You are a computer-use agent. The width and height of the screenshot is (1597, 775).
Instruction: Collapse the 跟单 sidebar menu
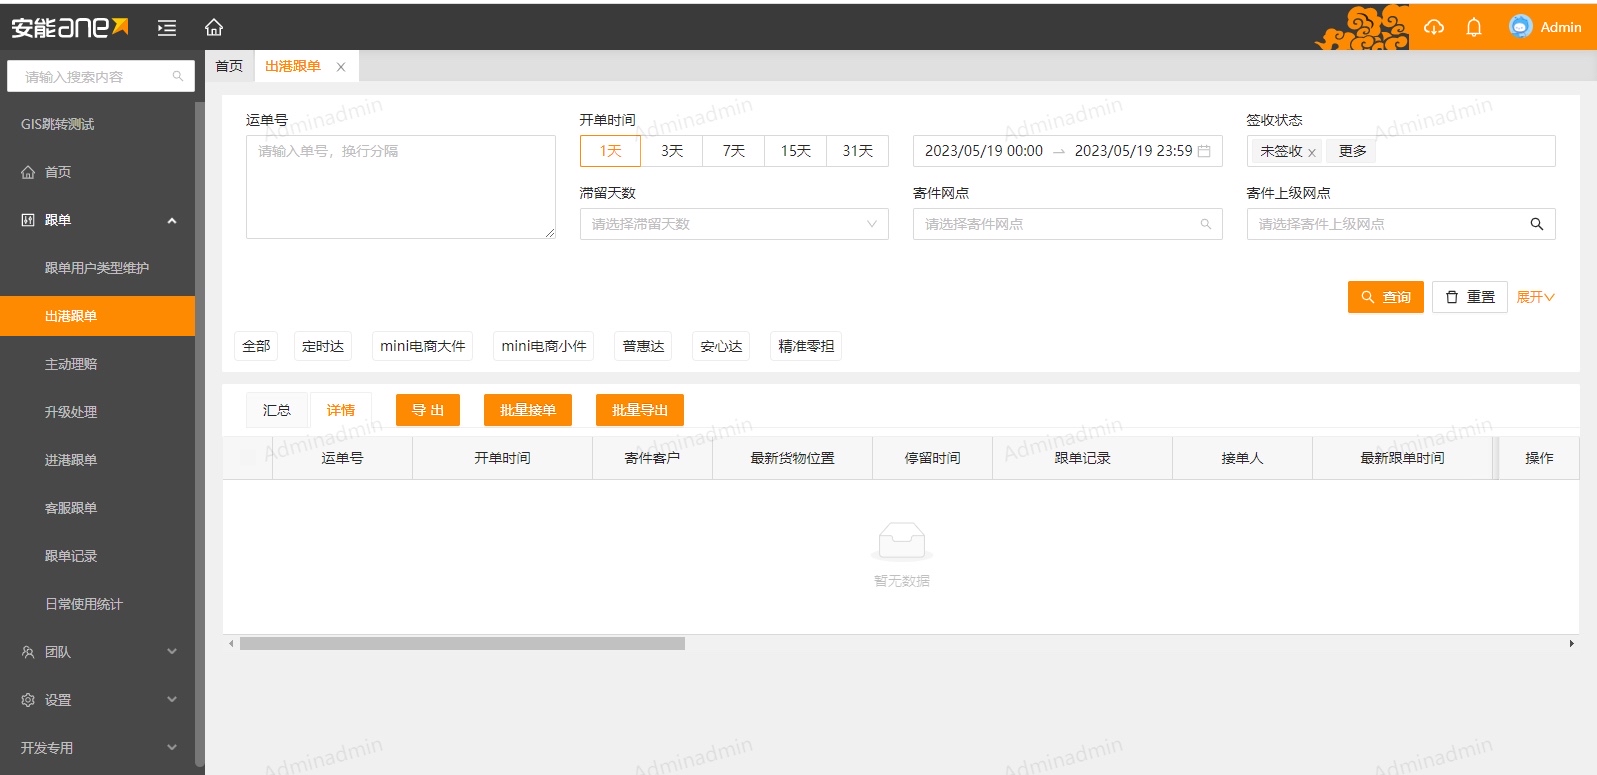(x=98, y=220)
